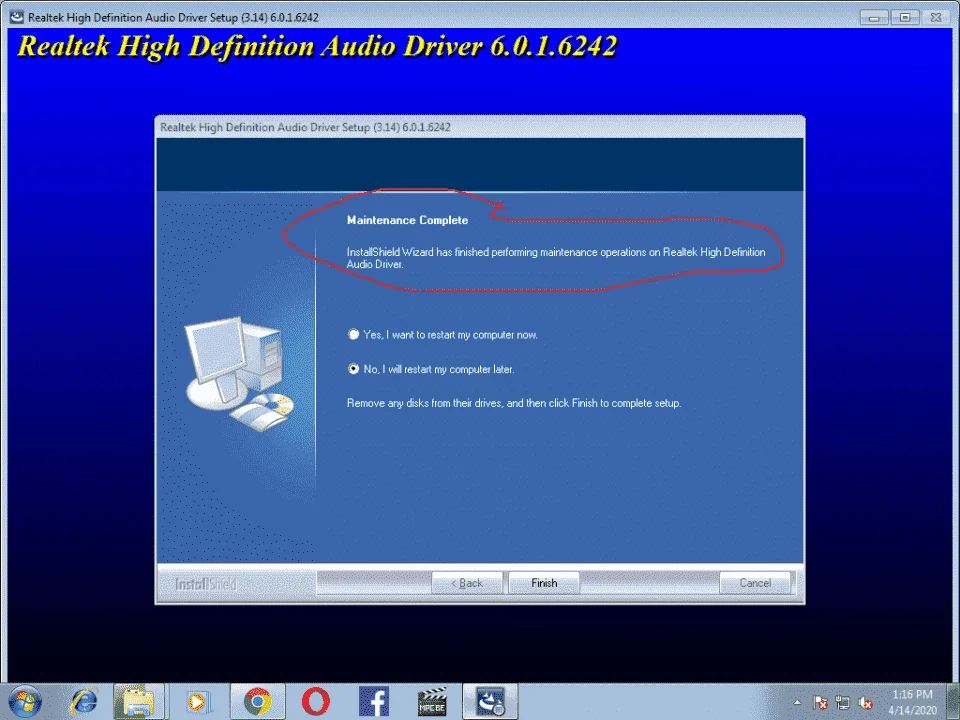Open Windows Explorer folder icon on taskbar
The height and width of the screenshot is (720, 960).
click(x=138, y=702)
